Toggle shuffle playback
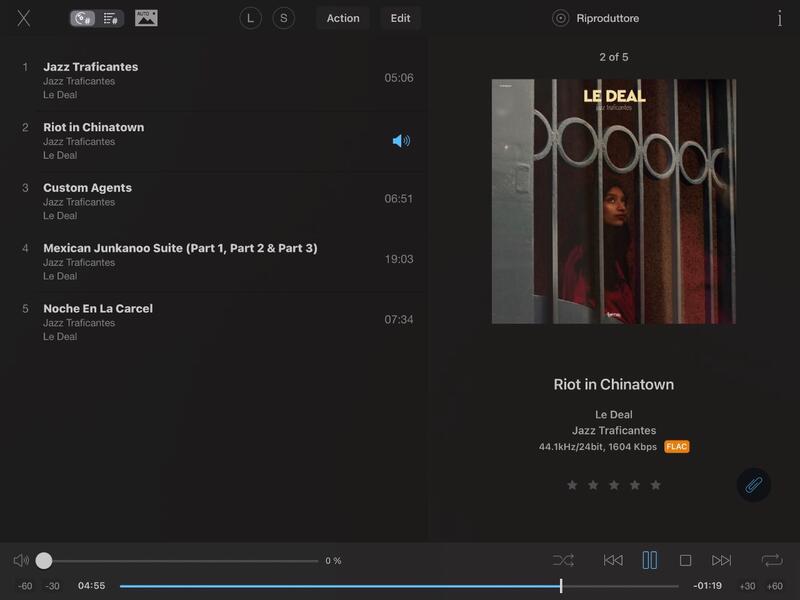This screenshot has height=600, width=800. 563,561
